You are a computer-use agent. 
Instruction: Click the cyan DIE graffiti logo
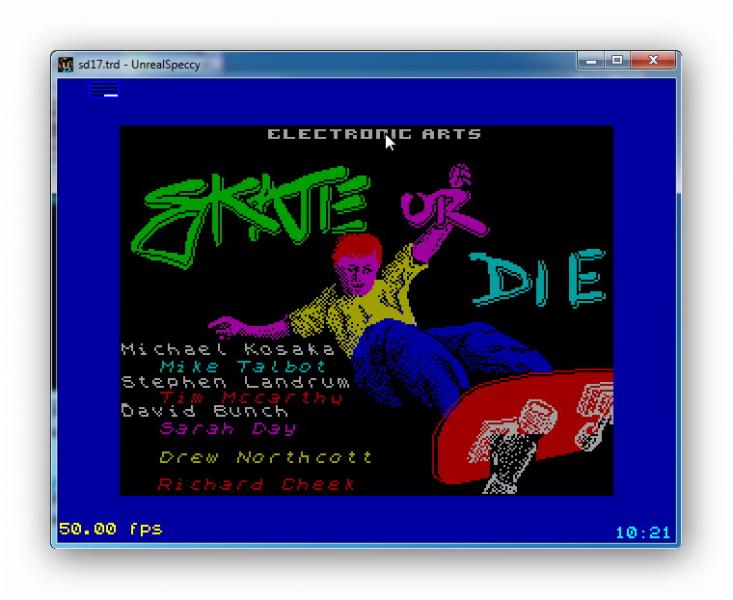(x=540, y=280)
